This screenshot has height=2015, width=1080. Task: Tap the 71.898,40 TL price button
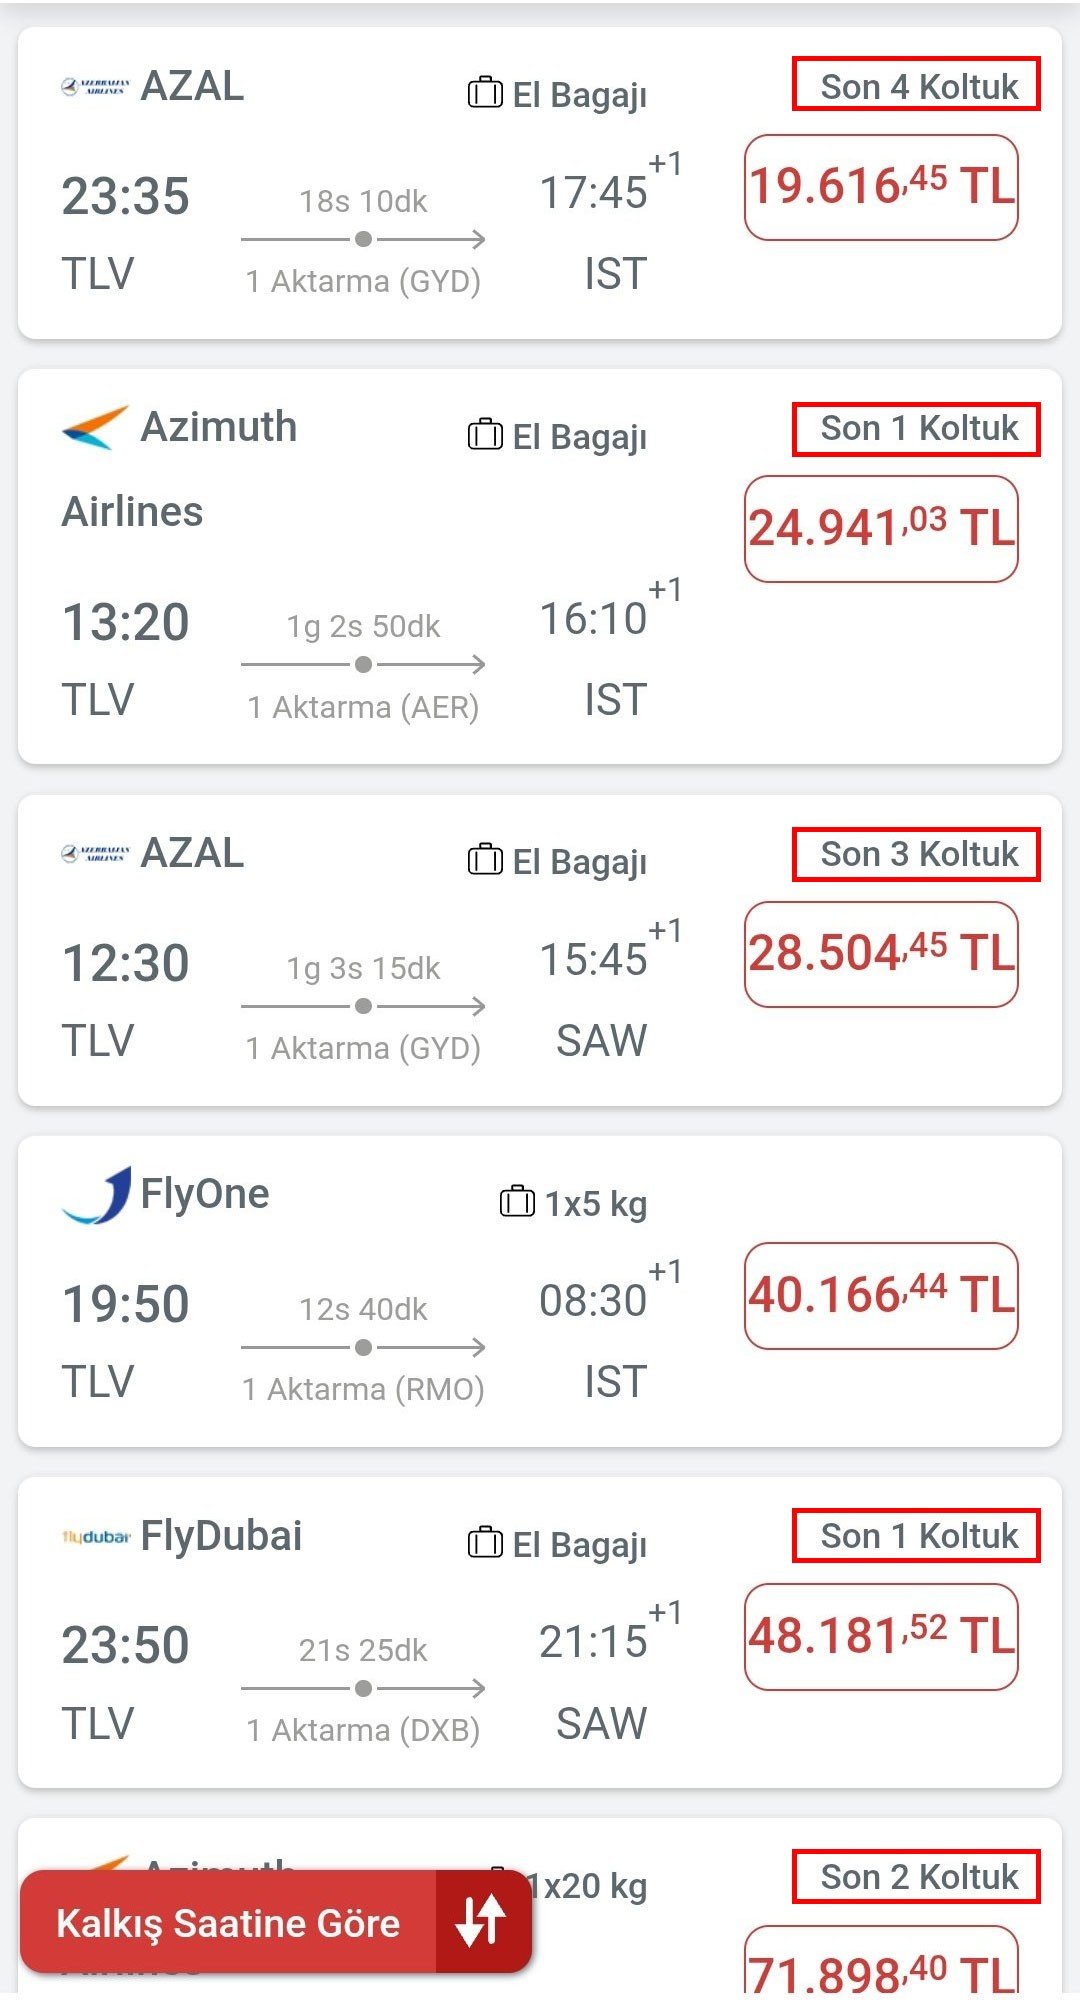click(881, 1970)
